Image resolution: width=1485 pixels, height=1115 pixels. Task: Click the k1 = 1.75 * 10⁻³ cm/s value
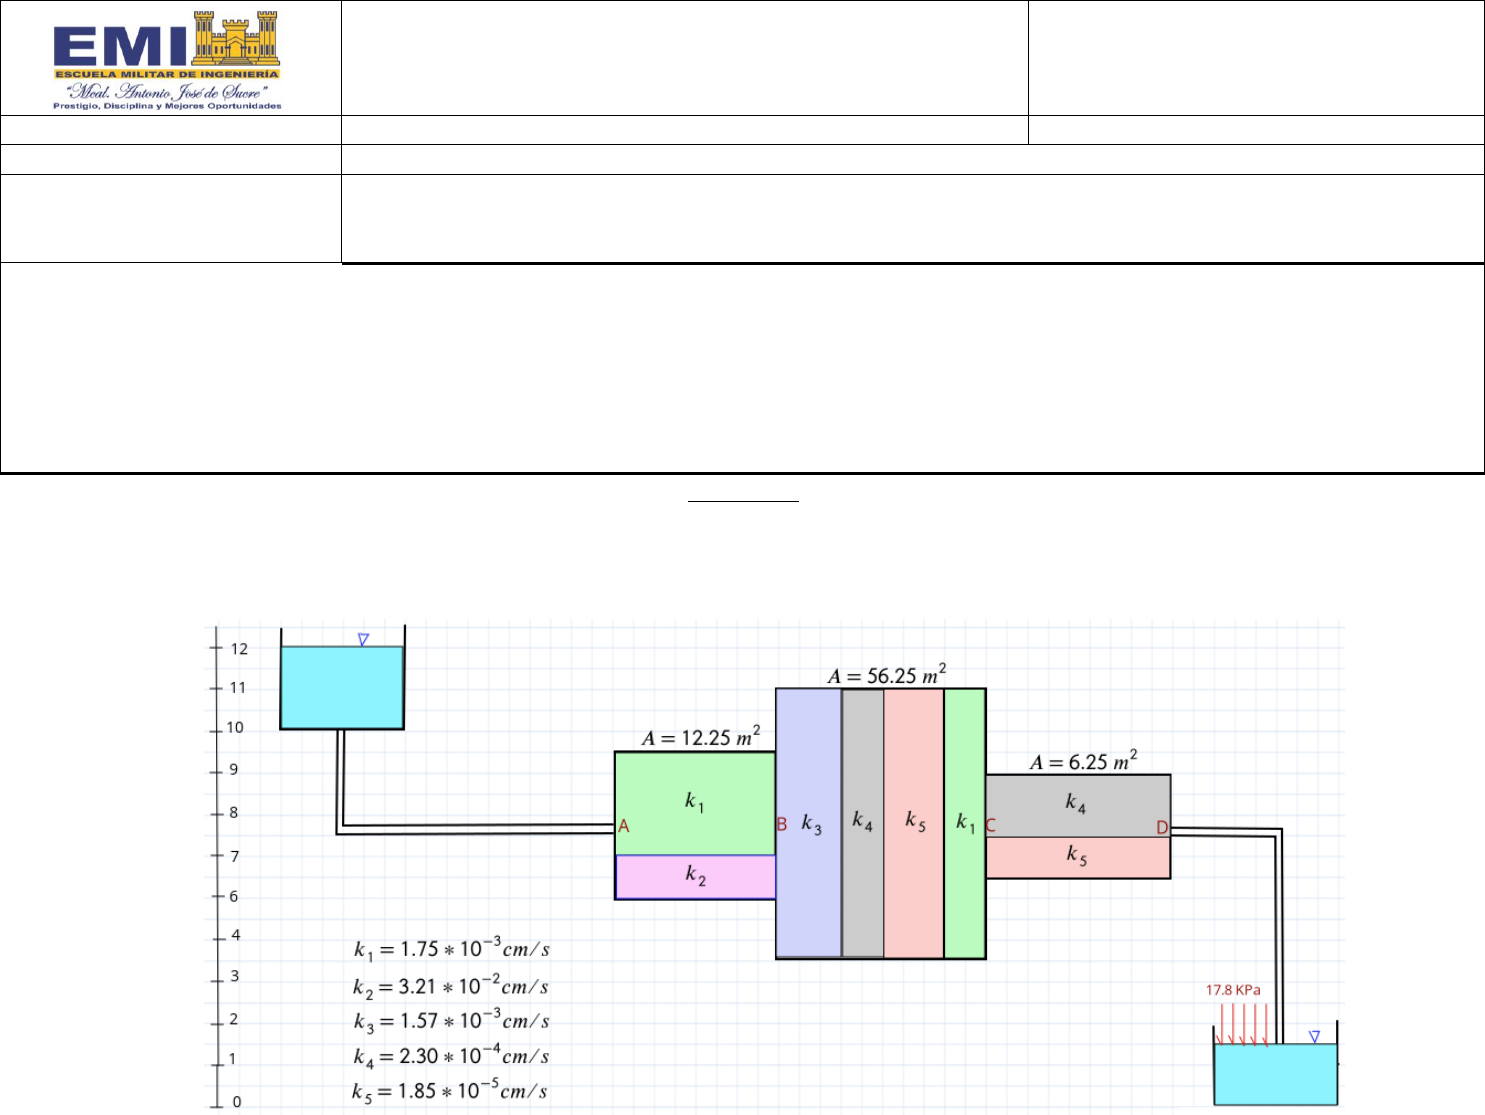click(x=451, y=949)
